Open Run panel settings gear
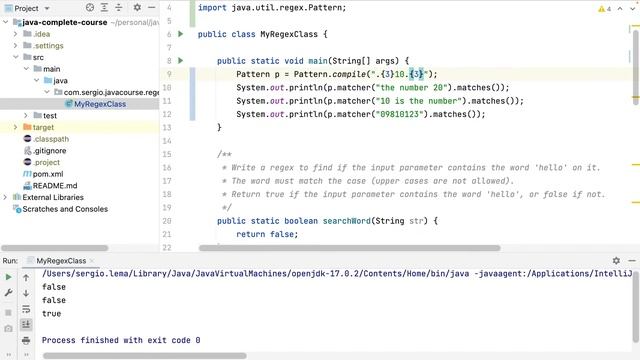The image size is (640, 360). click(x=616, y=260)
